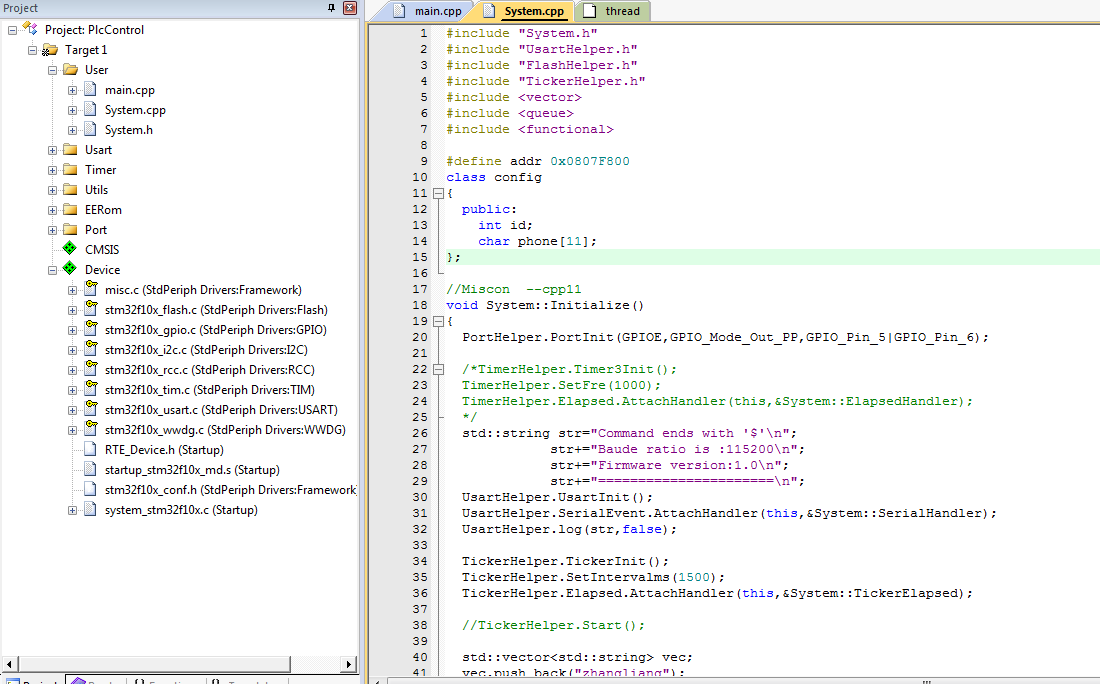1100x684 pixels.
Task: Click the EERom folder icon
Action: click(x=69, y=209)
